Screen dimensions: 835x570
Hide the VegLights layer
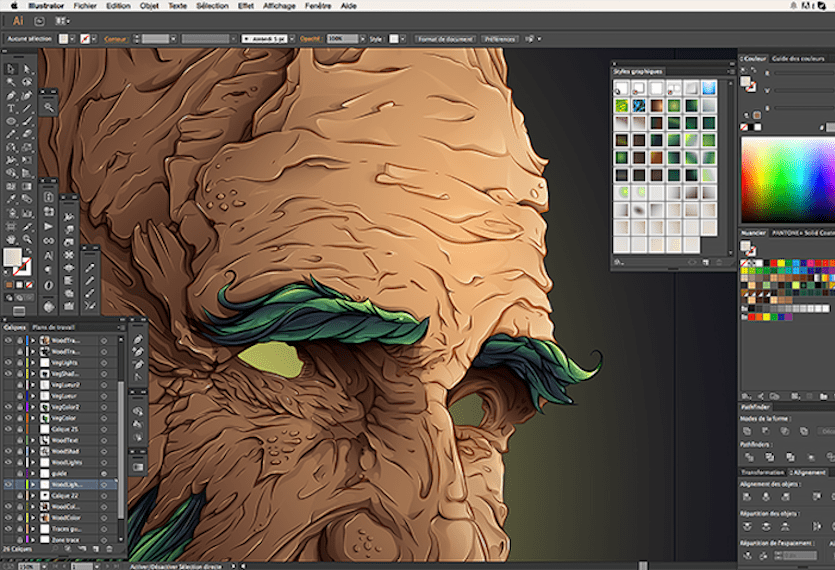point(8,362)
